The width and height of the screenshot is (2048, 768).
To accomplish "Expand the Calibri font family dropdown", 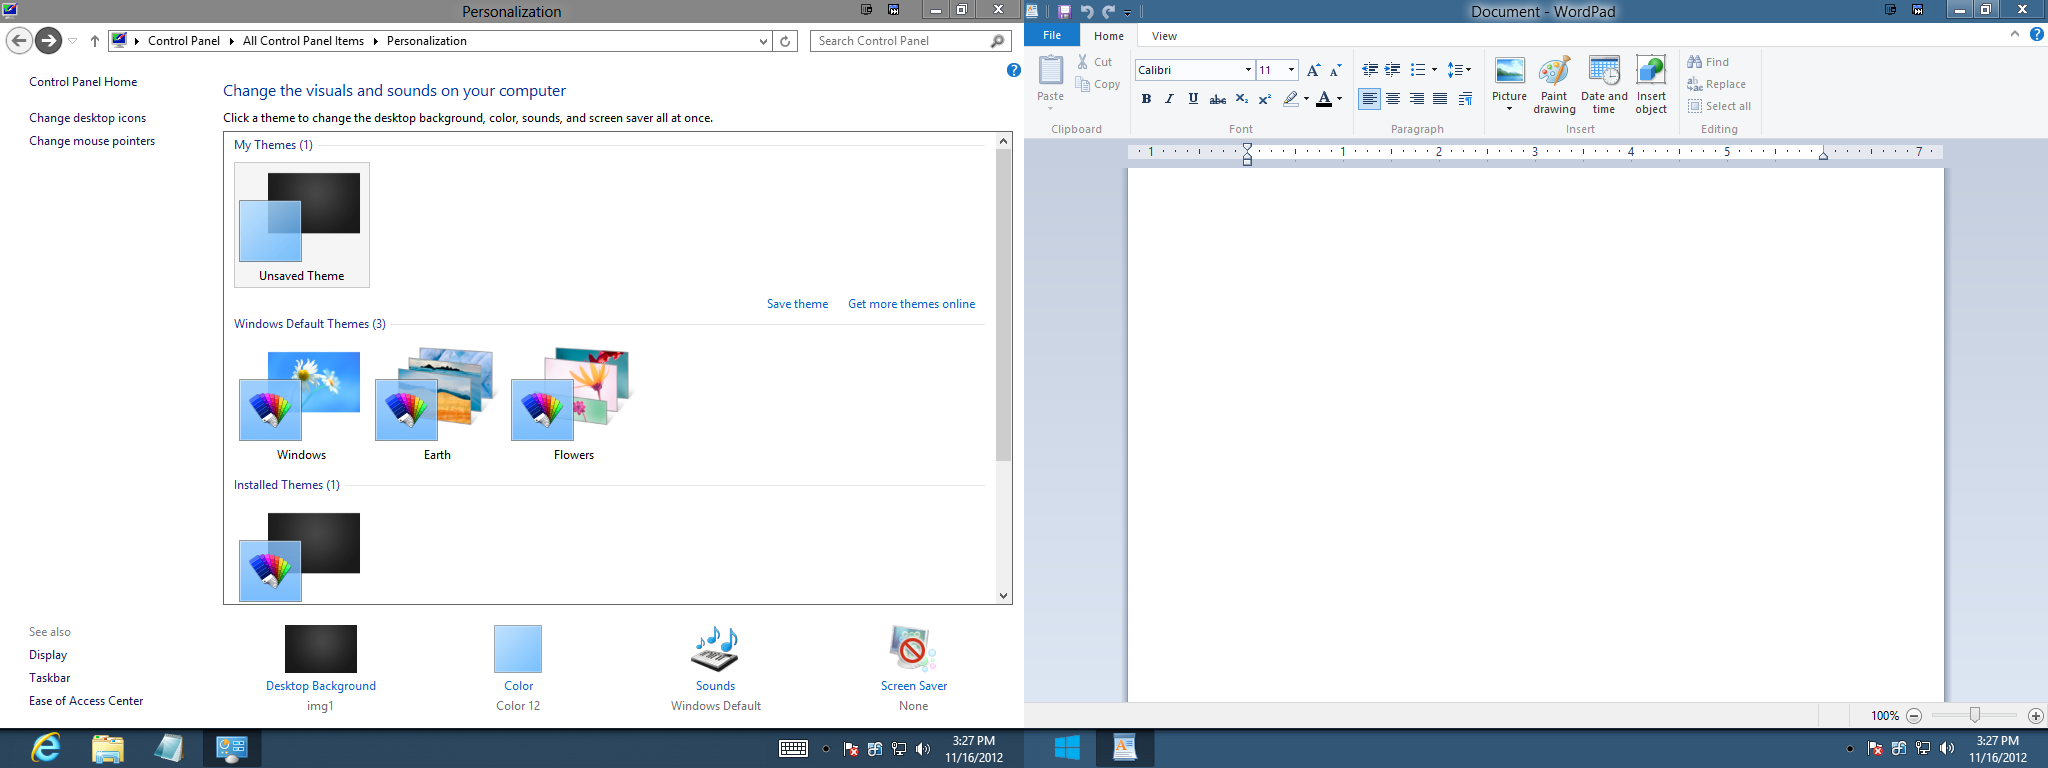I will [x=1248, y=70].
